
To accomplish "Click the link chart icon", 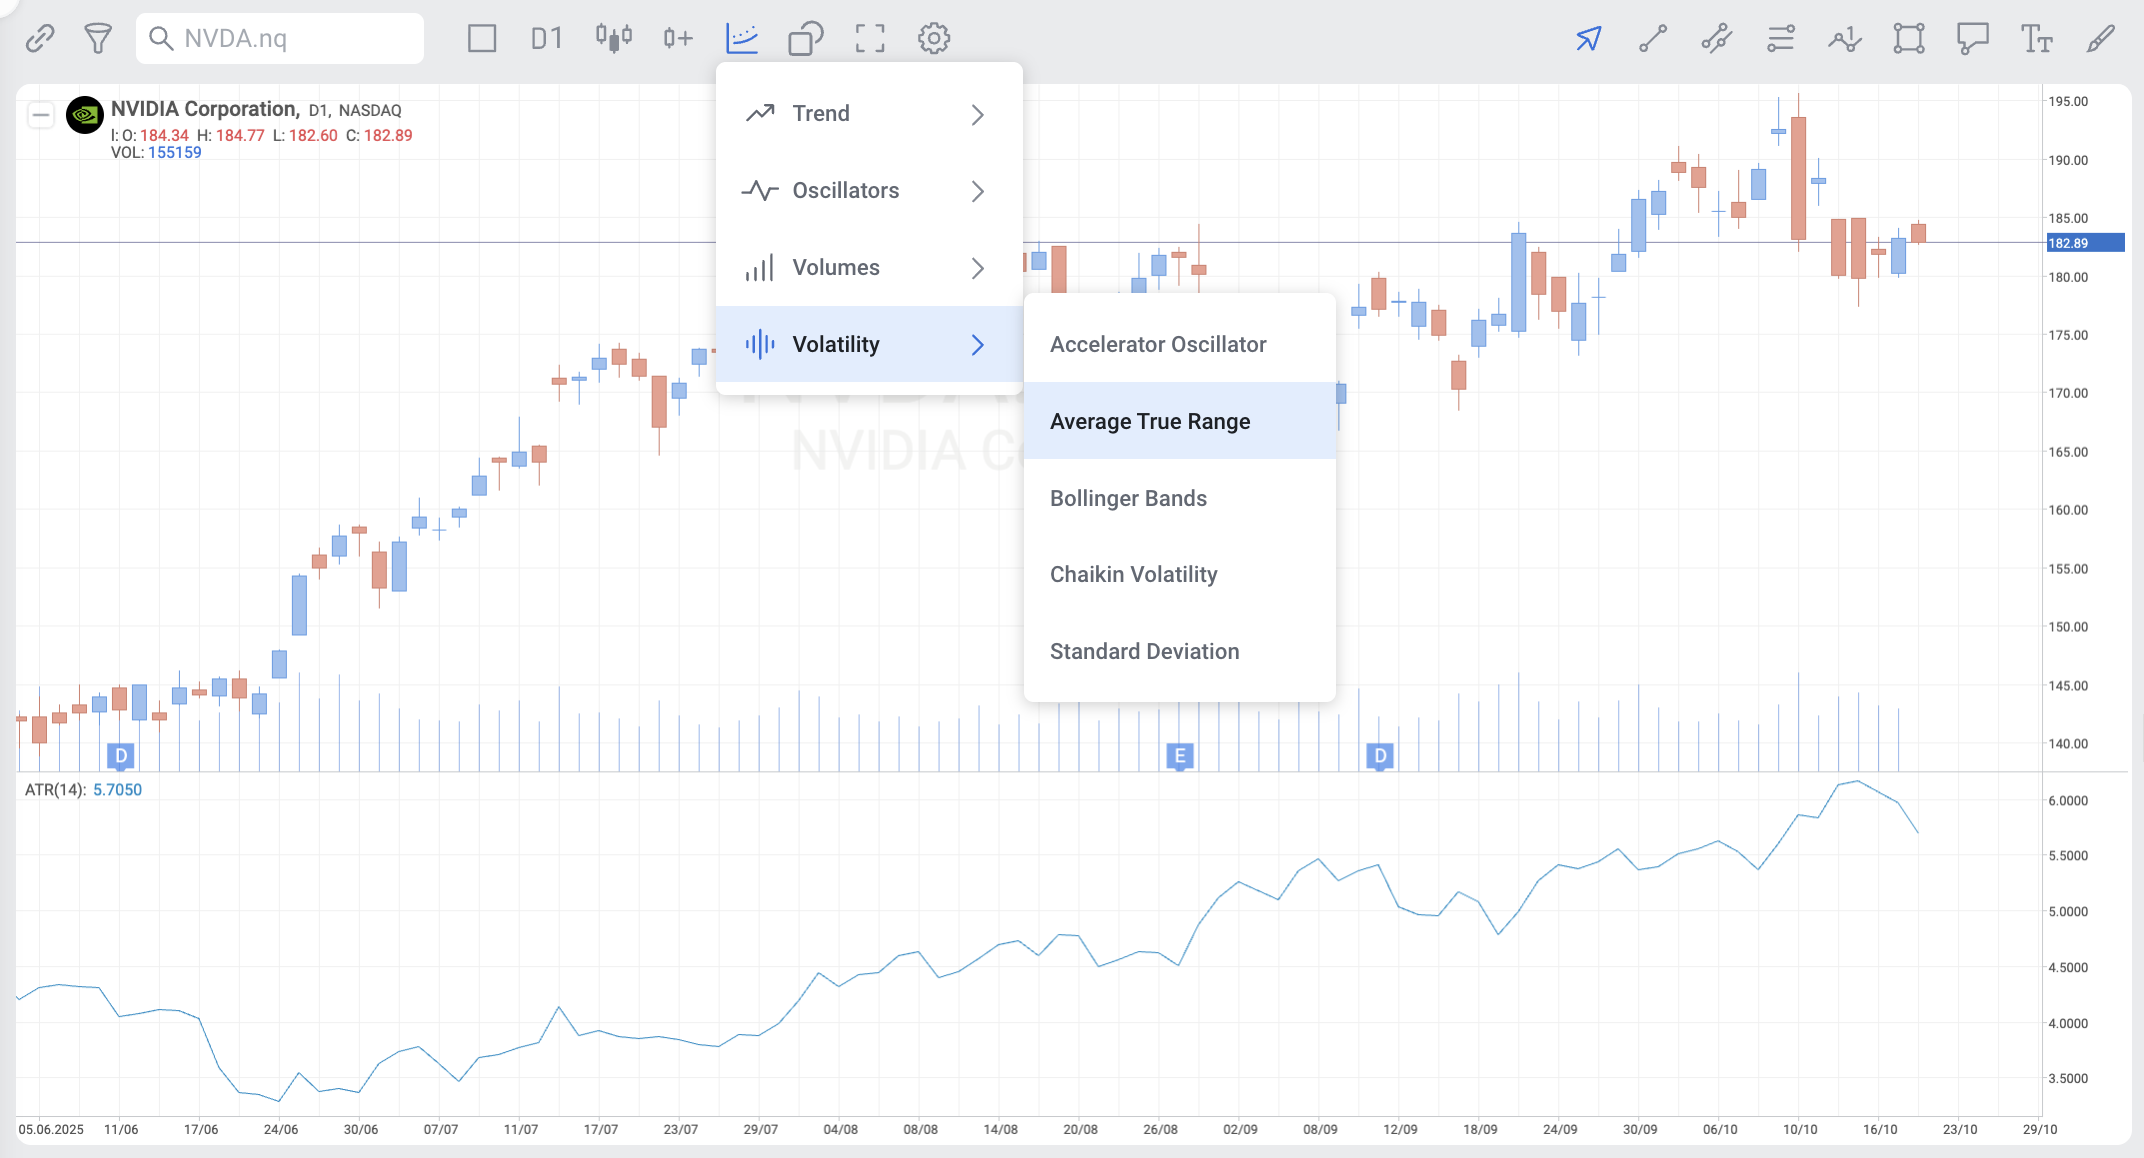I will point(40,38).
